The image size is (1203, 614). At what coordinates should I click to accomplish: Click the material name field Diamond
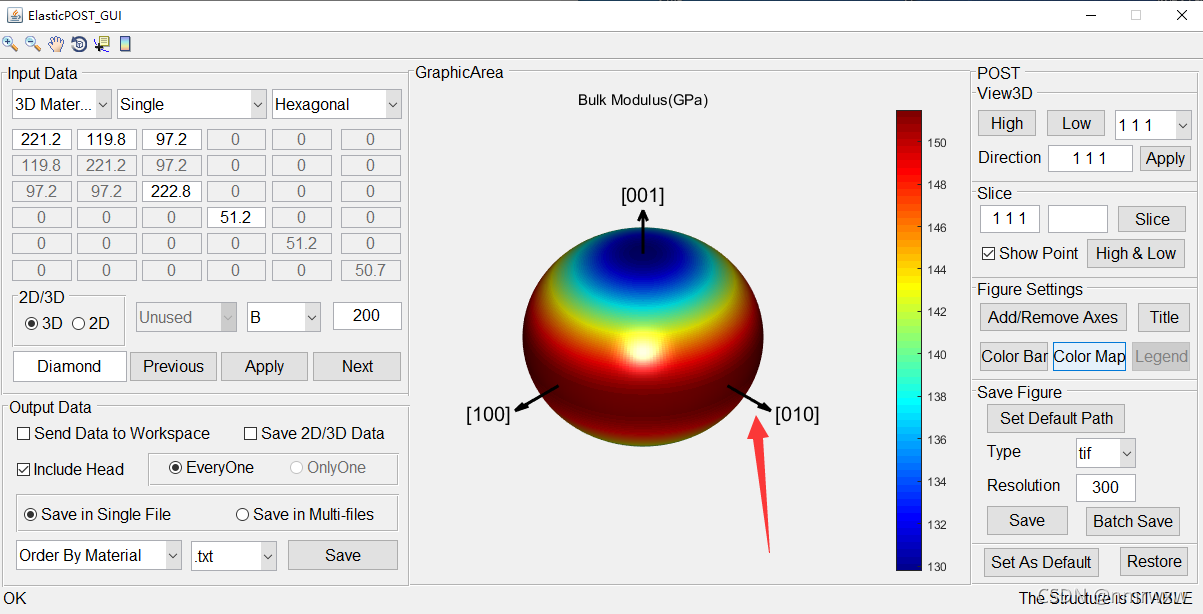point(69,367)
